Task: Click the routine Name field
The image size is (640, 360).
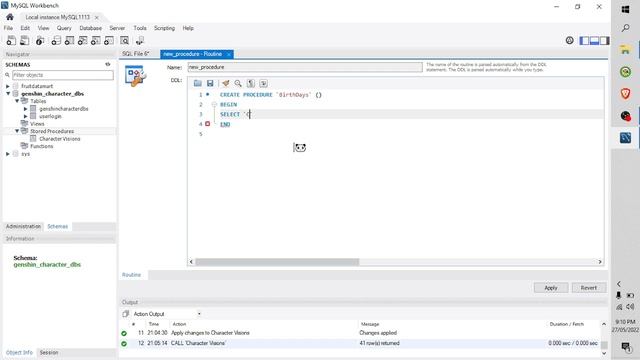Action: (305, 67)
